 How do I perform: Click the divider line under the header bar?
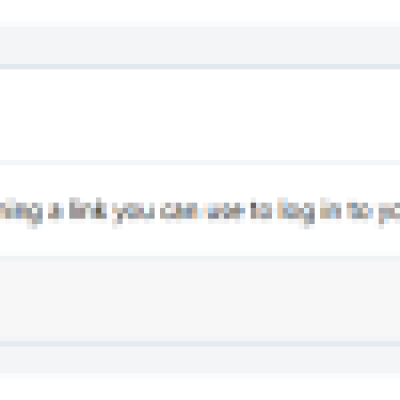(200, 67)
